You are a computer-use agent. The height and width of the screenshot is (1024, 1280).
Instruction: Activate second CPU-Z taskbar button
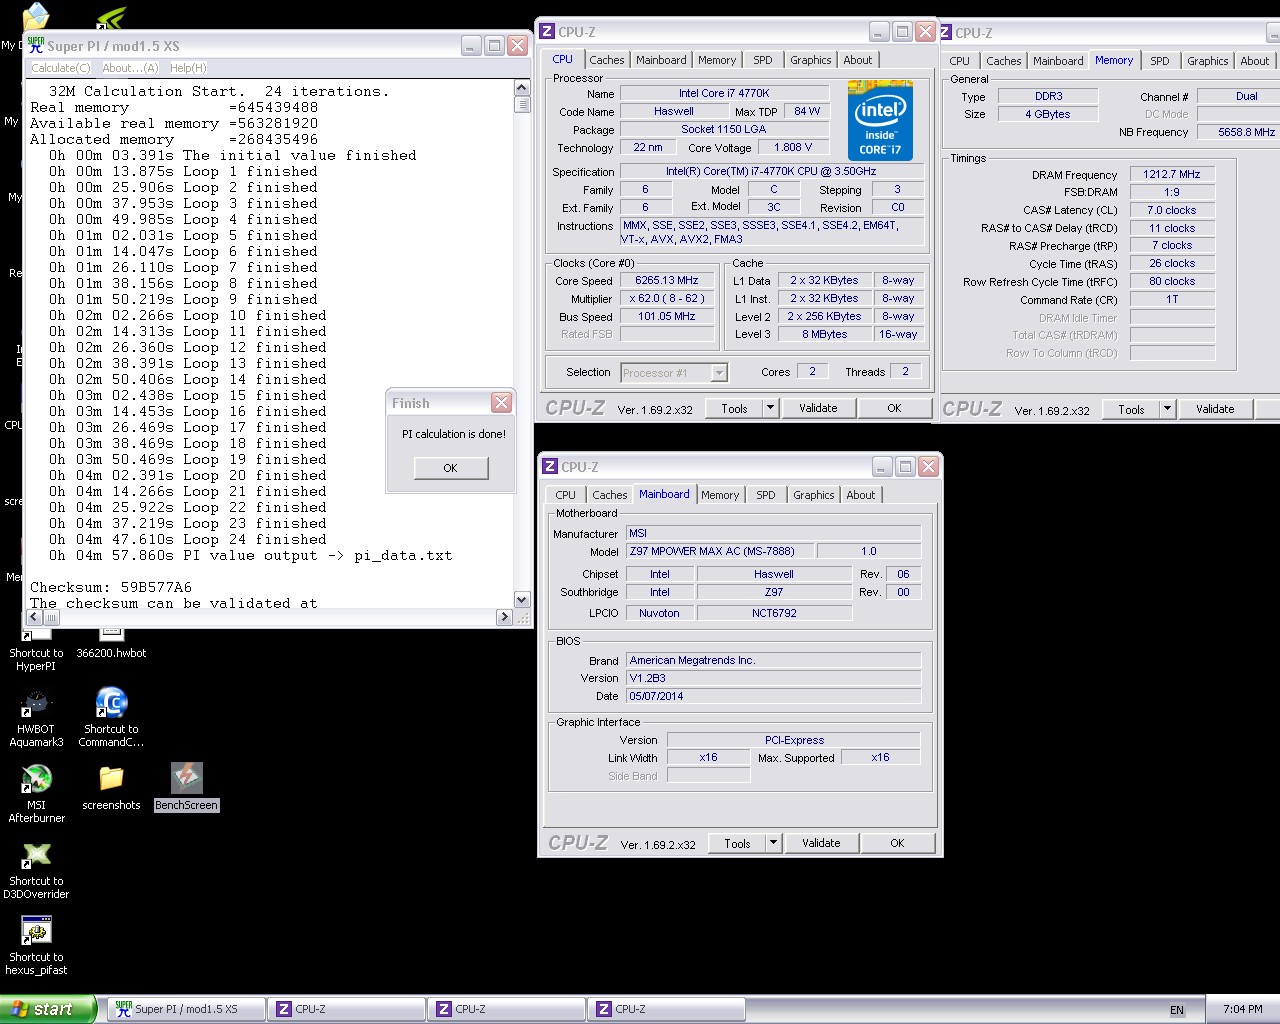[x=506, y=1009]
